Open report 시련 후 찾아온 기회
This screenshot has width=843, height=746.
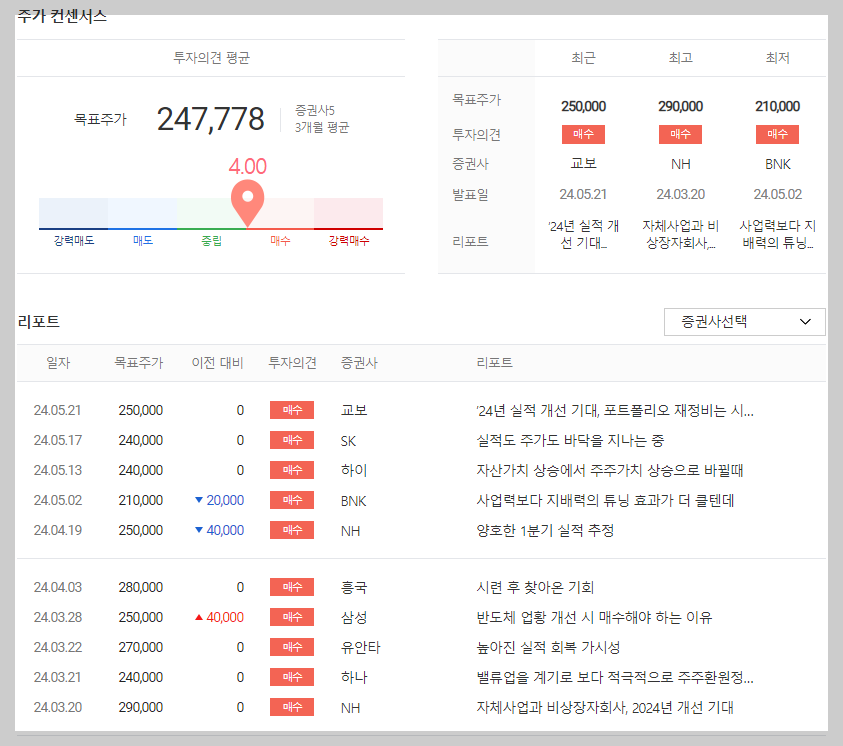535,587
